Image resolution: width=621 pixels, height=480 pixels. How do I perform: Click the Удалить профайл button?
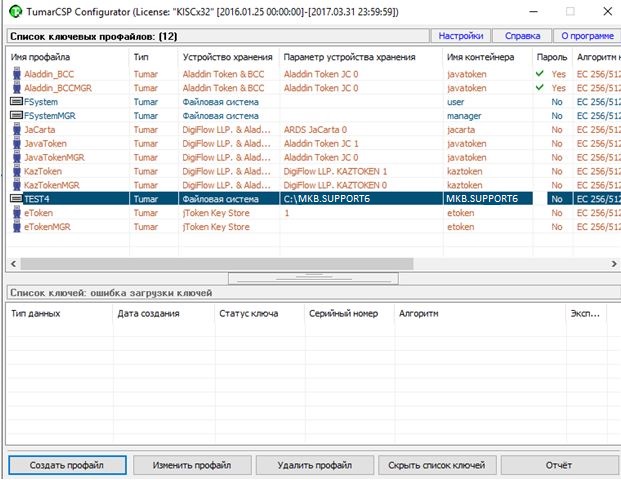click(x=313, y=465)
